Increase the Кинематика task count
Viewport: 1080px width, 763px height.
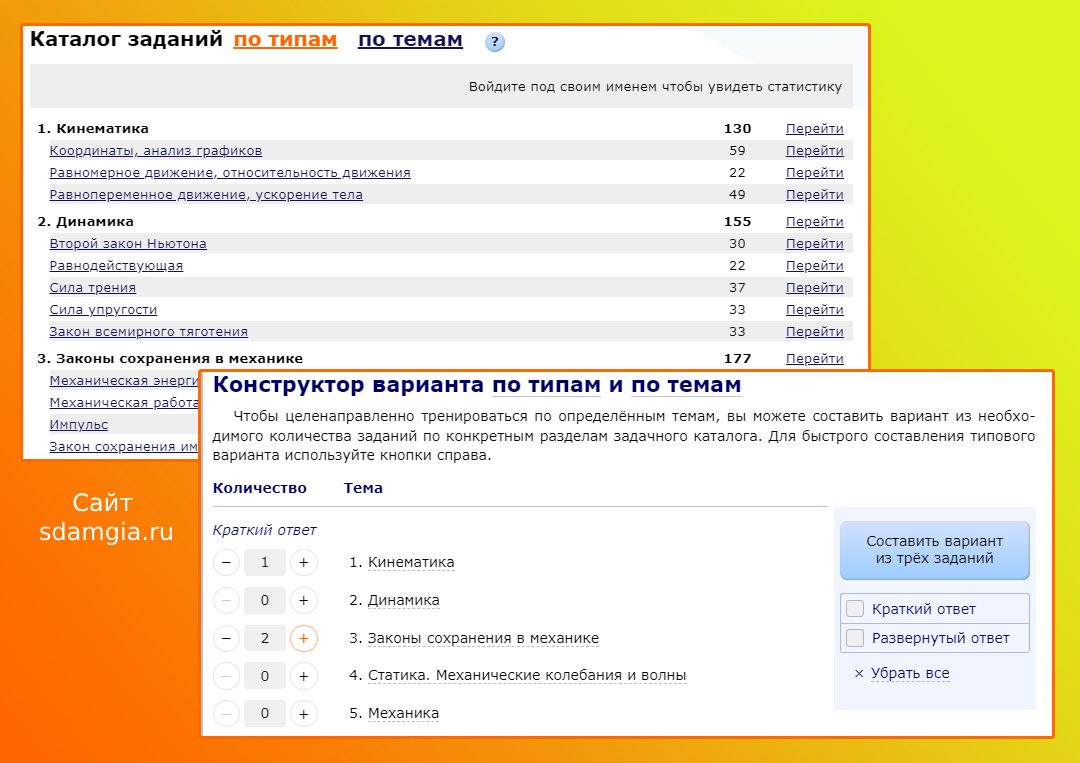click(304, 563)
